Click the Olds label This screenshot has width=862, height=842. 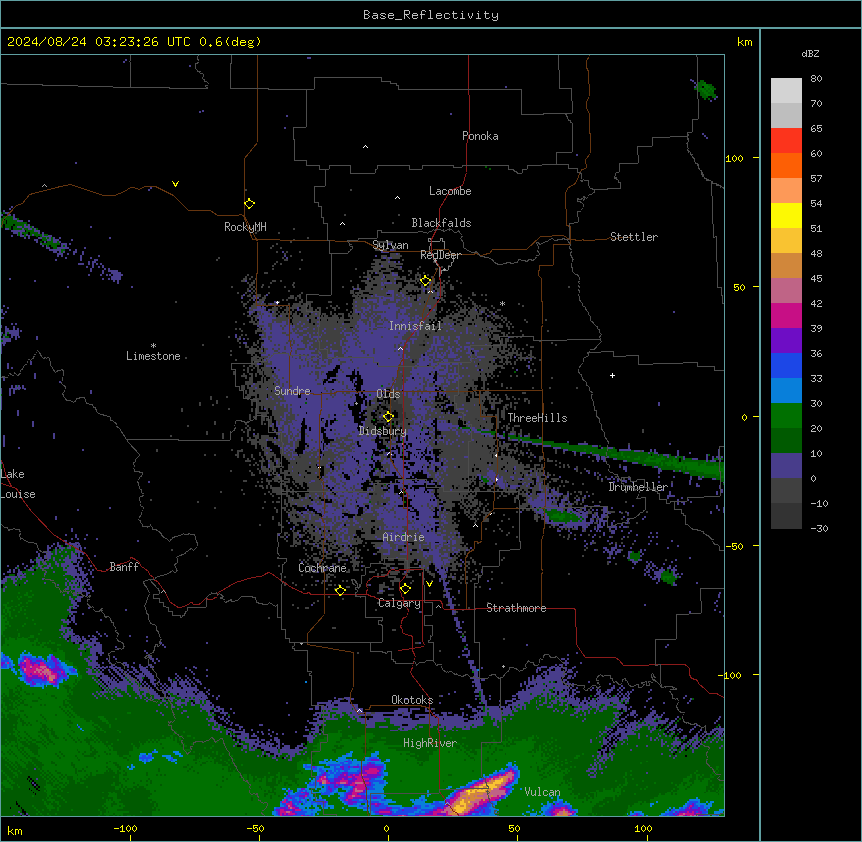pyautogui.click(x=388, y=394)
